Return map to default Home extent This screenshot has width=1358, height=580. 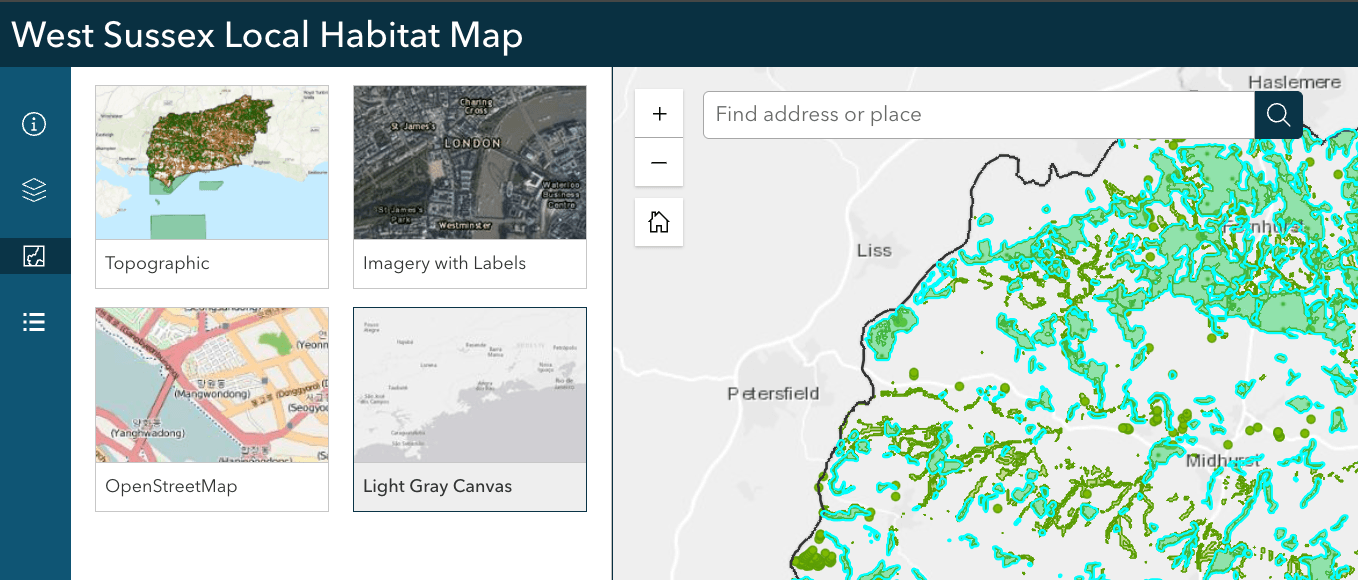click(659, 222)
